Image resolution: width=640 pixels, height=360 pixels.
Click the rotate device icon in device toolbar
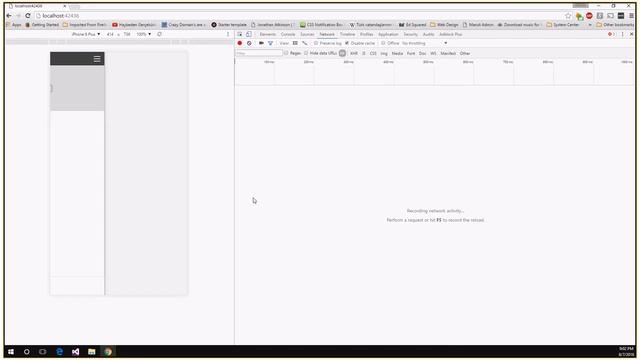(x=160, y=34)
